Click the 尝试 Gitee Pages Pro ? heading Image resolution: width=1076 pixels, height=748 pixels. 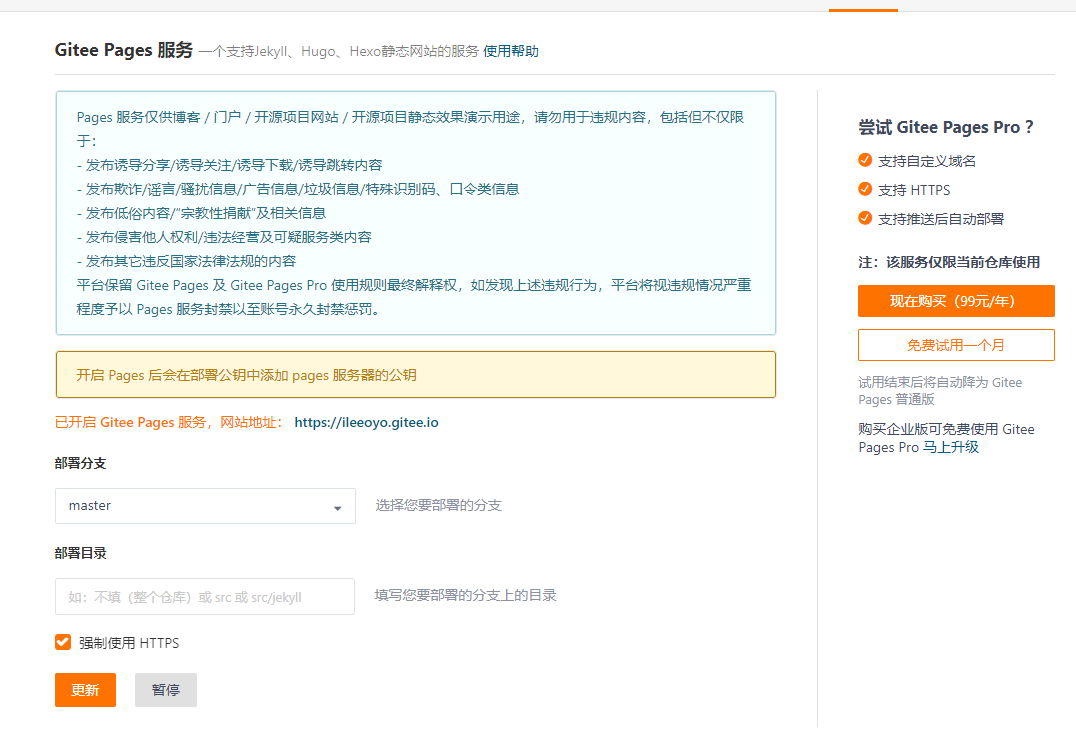tap(946, 128)
